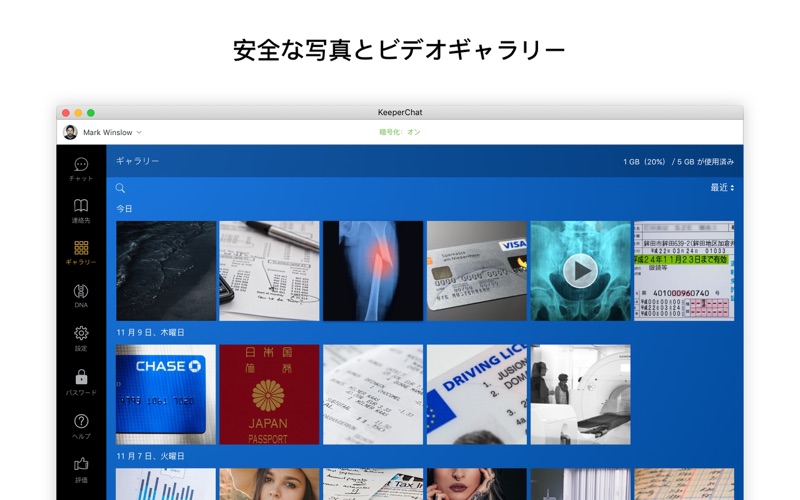Click the KeeperChat window title
This screenshot has height=500, width=800.
coord(400,112)
